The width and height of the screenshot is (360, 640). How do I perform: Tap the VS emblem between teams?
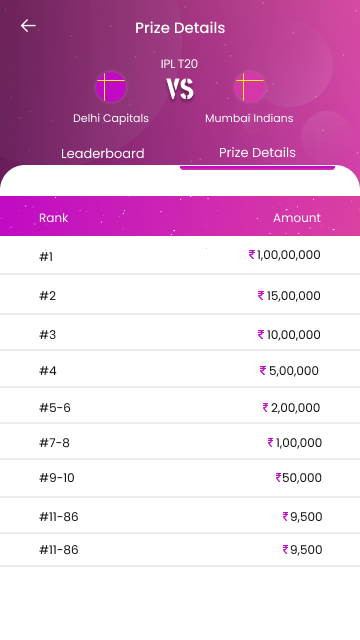(180, 89)
